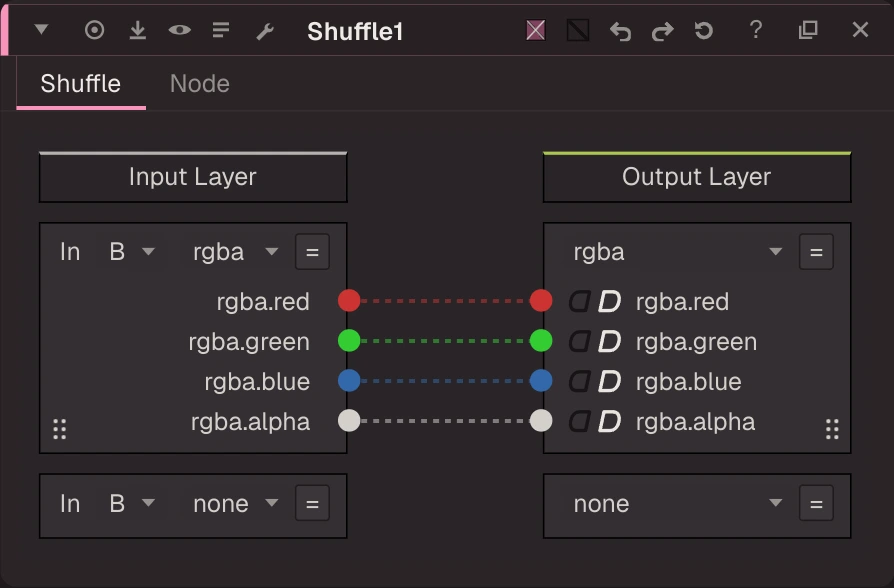Close the Shuffle1 properties panel

click(x=860, y=30)
